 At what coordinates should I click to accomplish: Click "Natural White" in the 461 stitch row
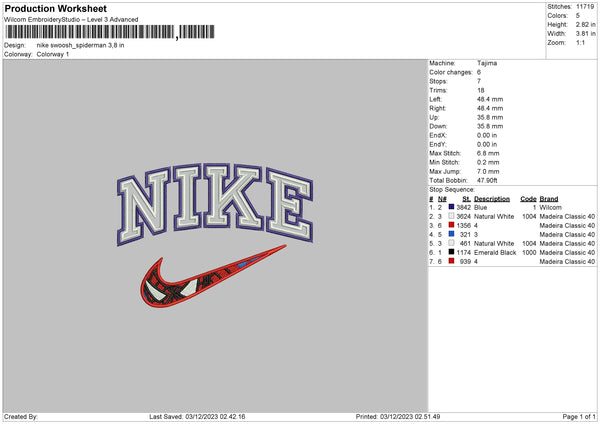coord(494,243)
